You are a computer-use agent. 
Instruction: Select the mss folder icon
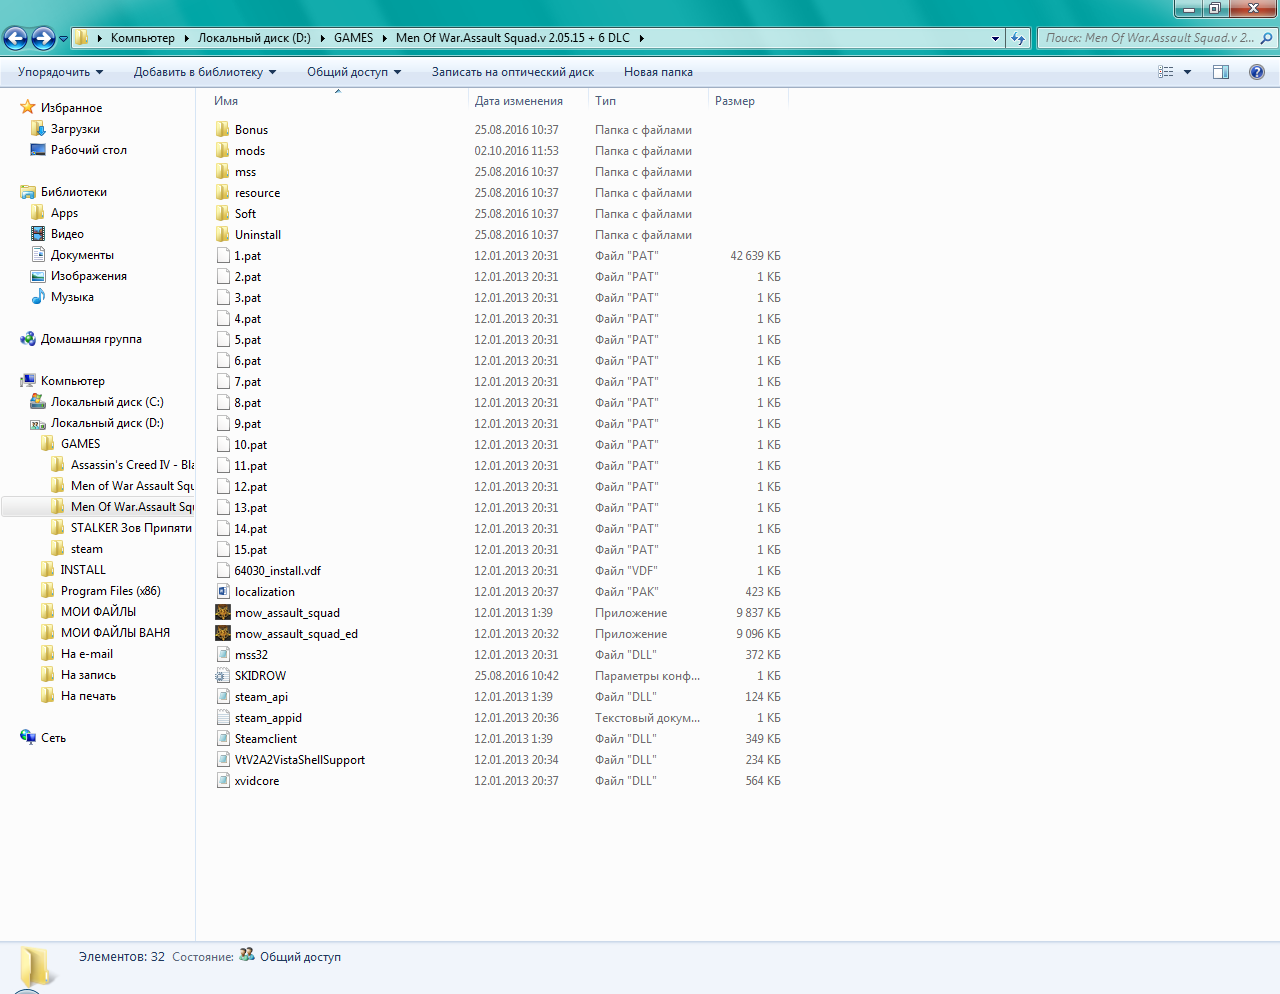coord(223,172)
